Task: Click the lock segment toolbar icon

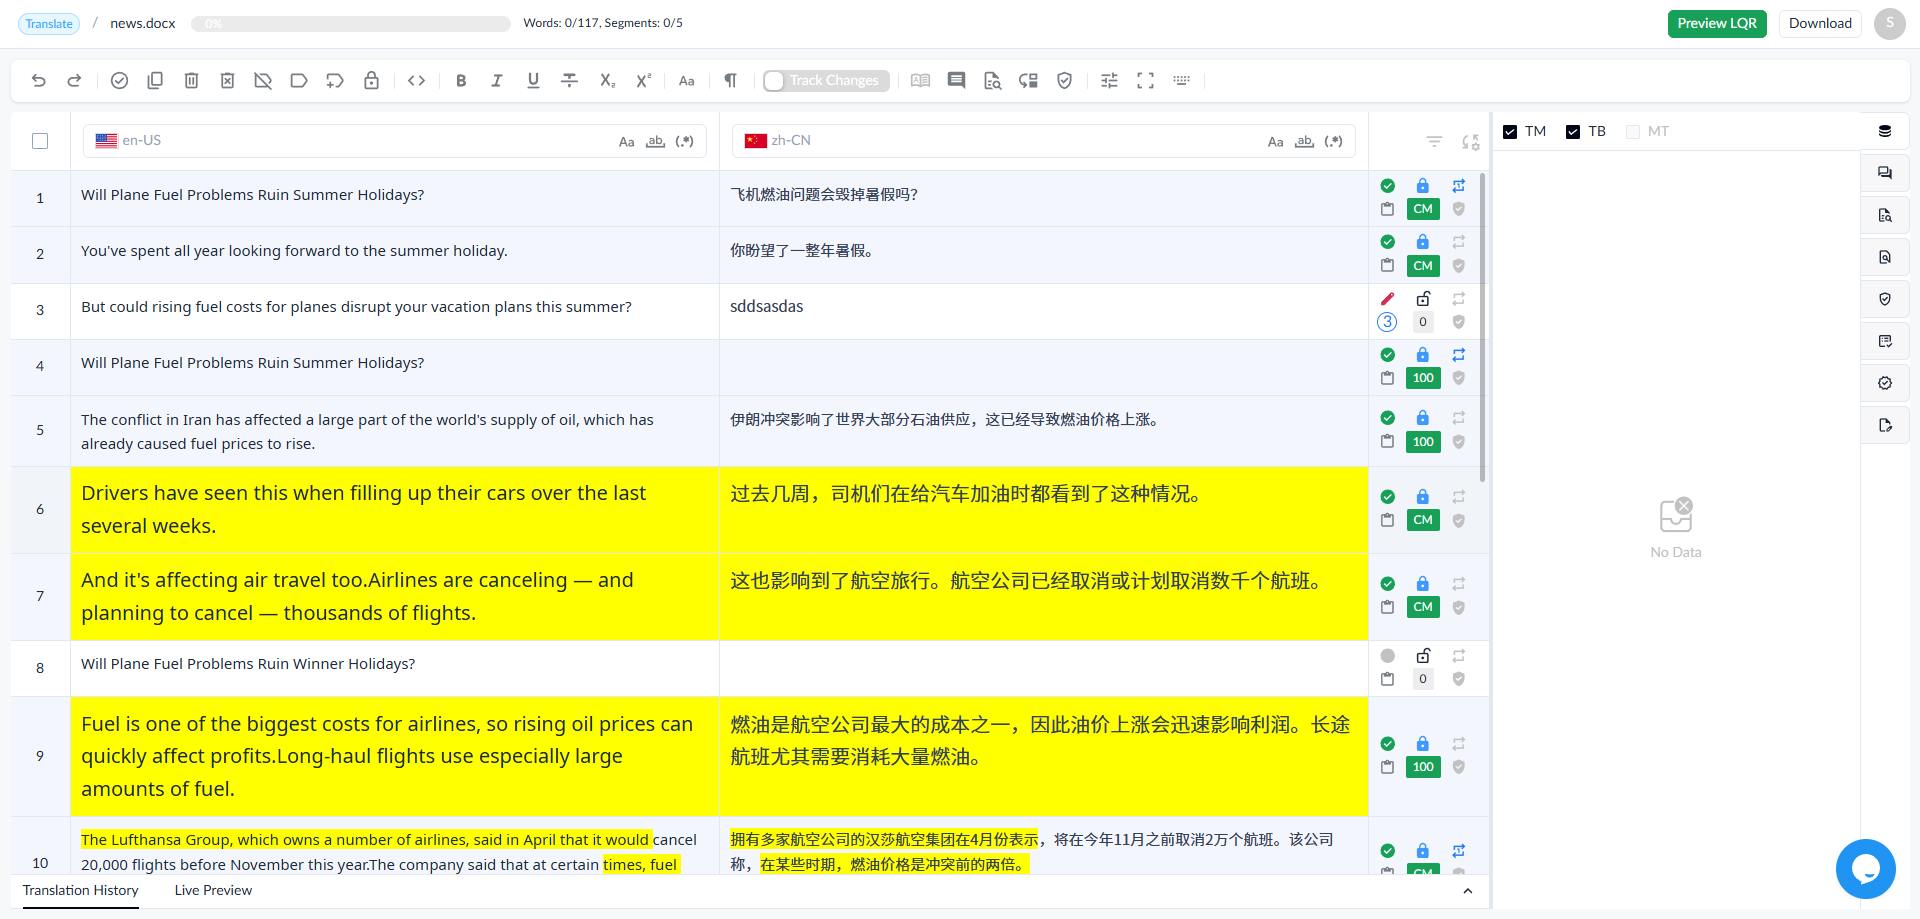Action: [x=371, y=81]
